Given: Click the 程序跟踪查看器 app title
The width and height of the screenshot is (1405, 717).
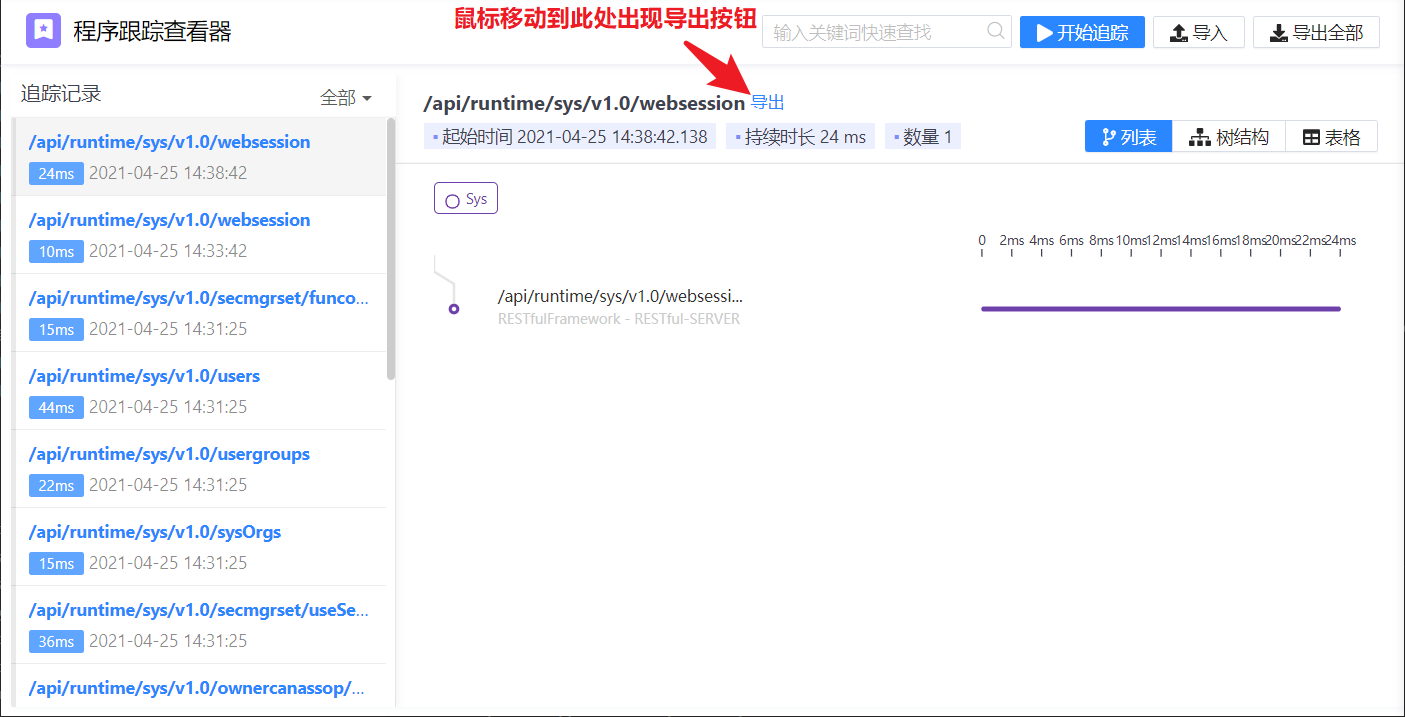Looking at the screenshot, I should [x=152, y=32].
